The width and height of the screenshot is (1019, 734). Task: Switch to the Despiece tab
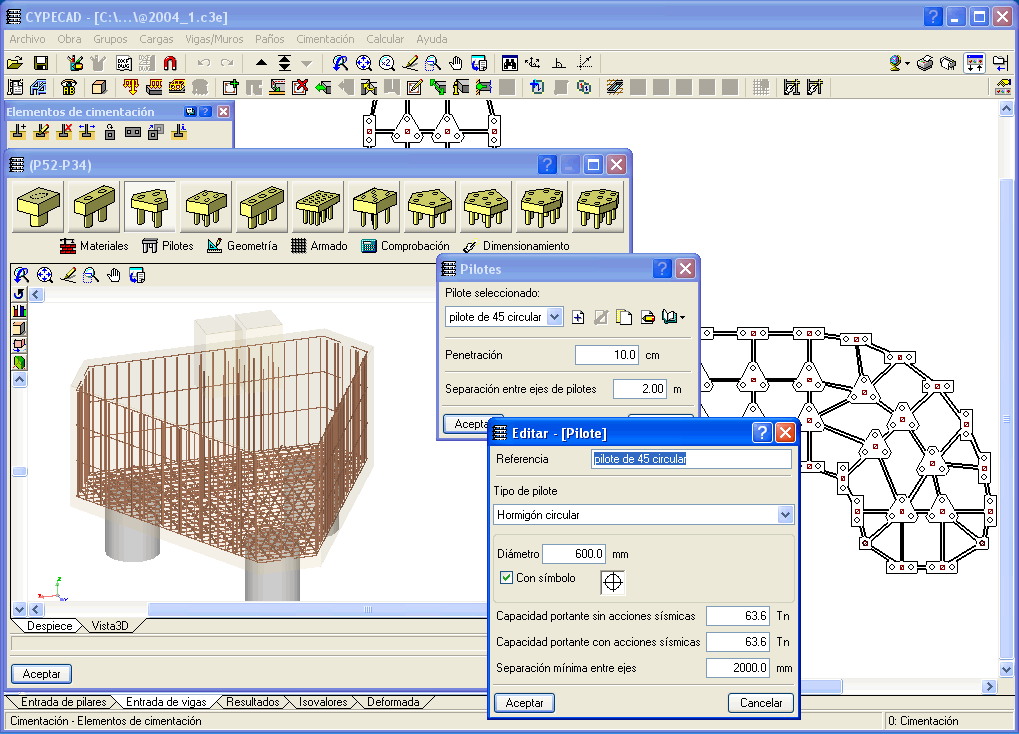point(49,625)
